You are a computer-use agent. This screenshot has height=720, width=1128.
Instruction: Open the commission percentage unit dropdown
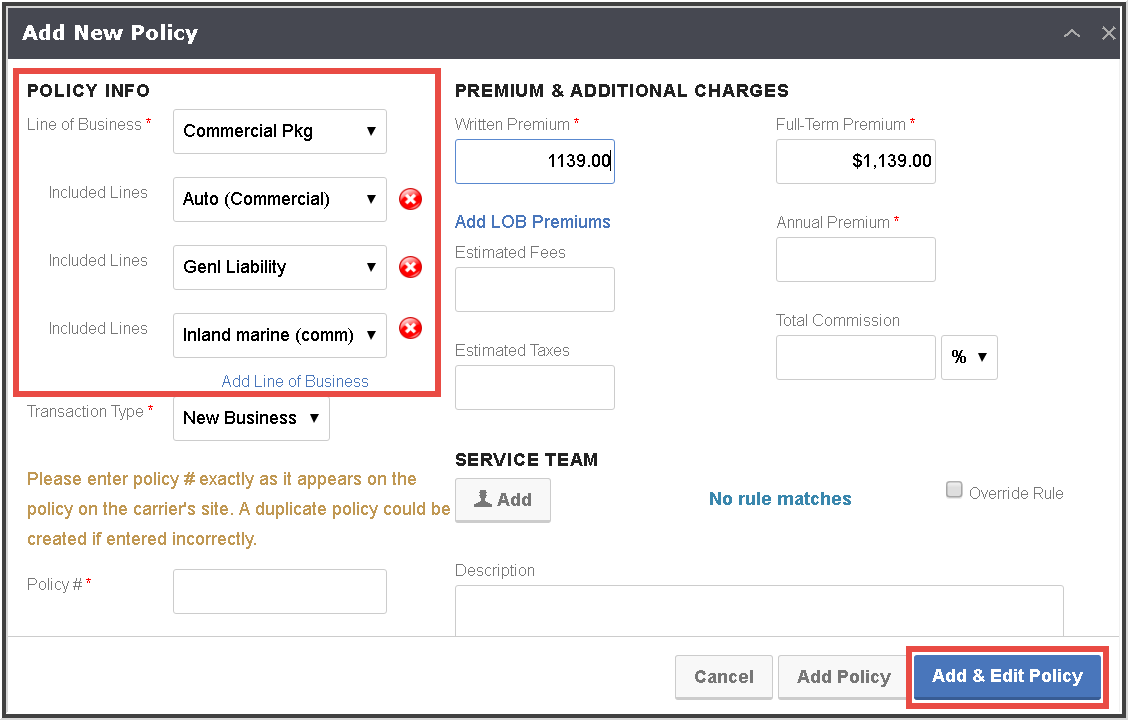tap(969, 357)
